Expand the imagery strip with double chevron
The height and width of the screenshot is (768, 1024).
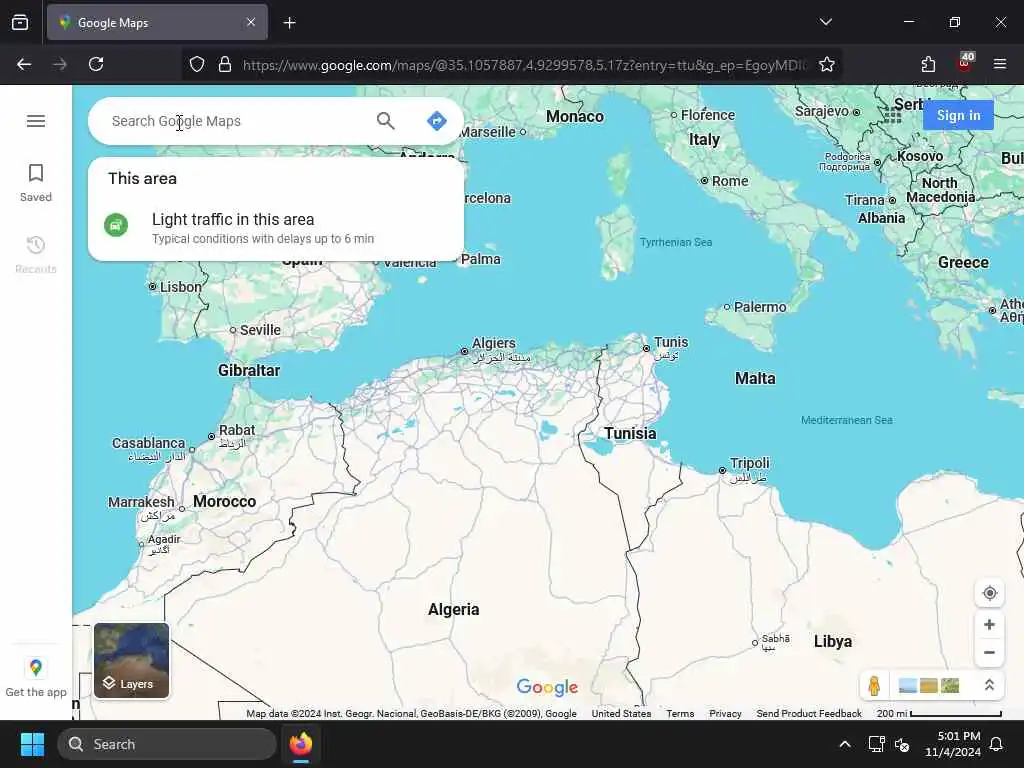click(x=989, y=685)
